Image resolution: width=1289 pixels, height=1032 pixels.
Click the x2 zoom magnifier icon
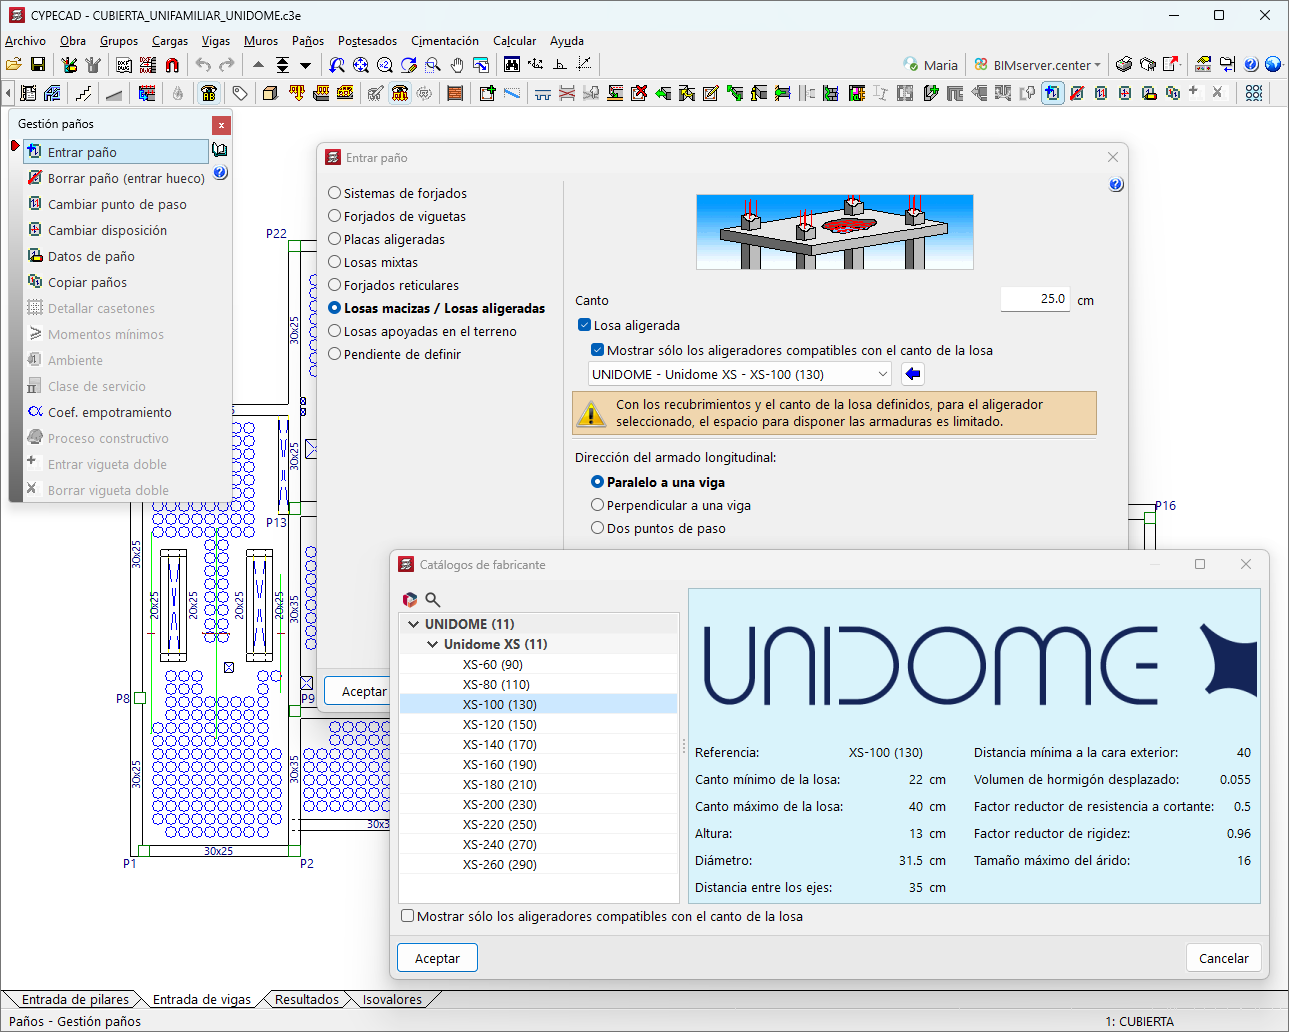(x=385, y=65)
